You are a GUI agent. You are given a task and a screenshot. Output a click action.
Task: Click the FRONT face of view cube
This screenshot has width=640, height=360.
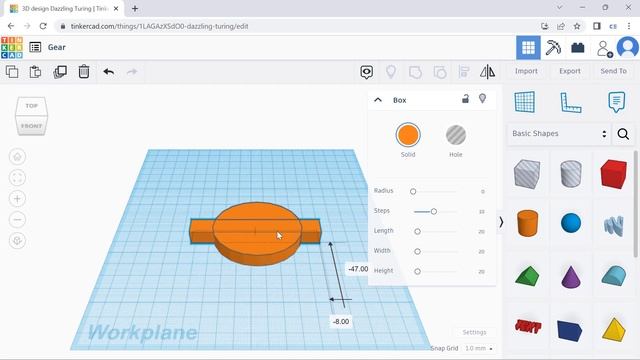pos(31,126)
